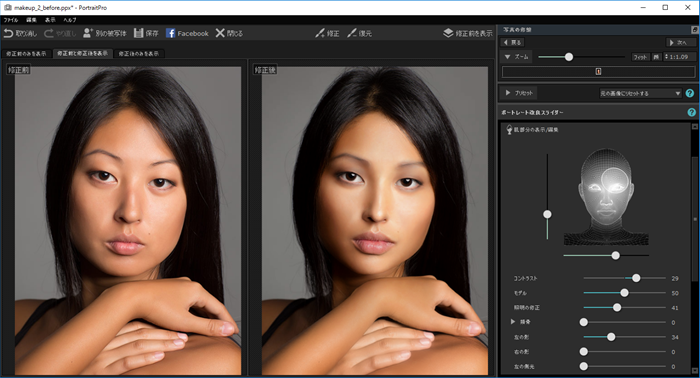
Task: Click the before portrait image
Action: click(128, 221)
